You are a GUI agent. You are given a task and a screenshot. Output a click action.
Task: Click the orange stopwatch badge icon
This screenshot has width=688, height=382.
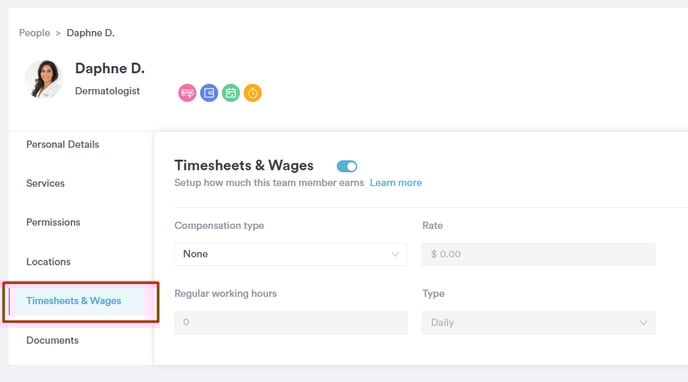click(x=253, y=93)
